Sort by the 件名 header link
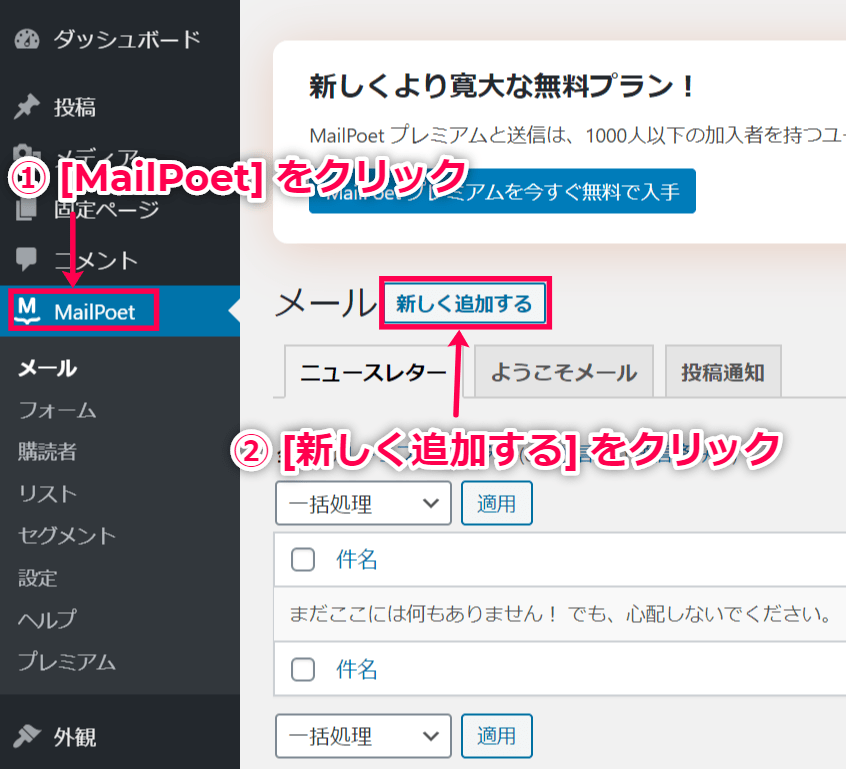The image size is (846, 769). tap(357, 559)
